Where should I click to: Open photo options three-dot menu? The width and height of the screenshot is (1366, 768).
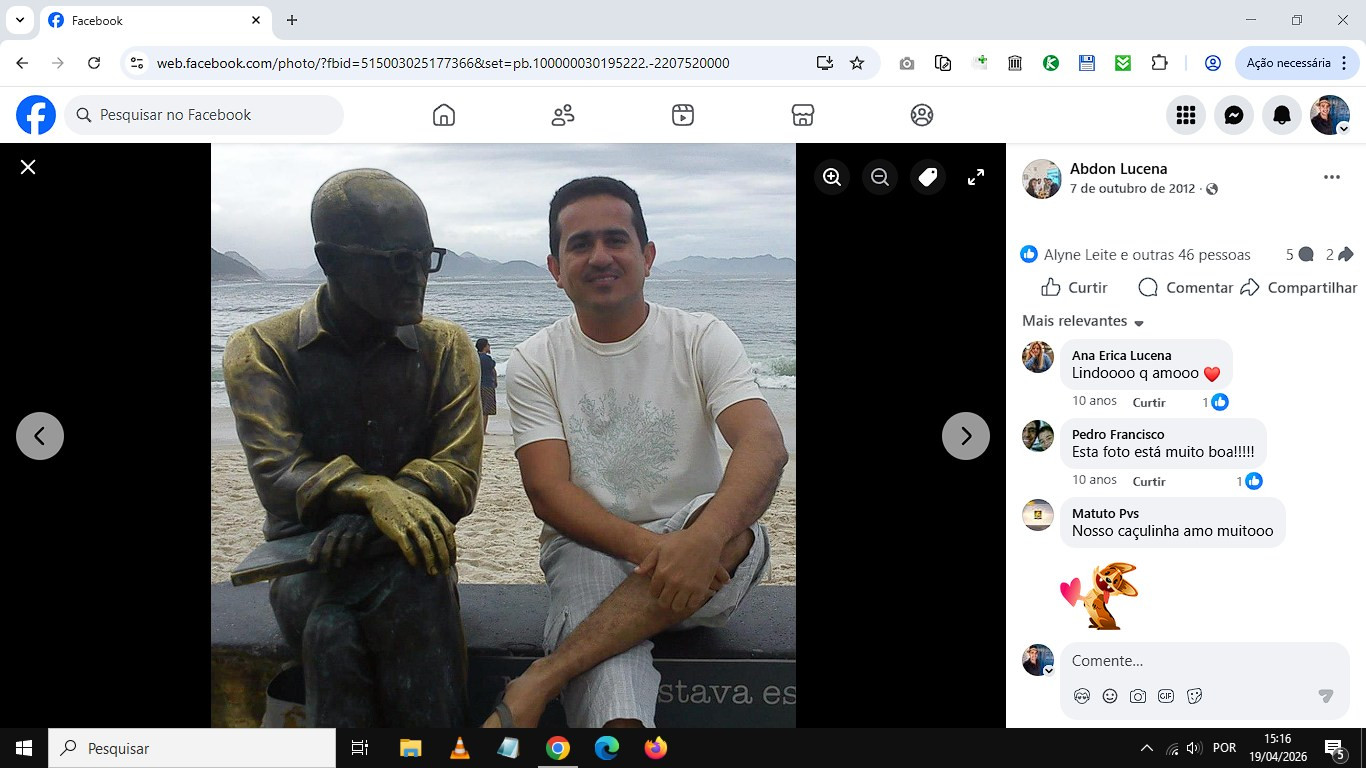[1331, 177]
